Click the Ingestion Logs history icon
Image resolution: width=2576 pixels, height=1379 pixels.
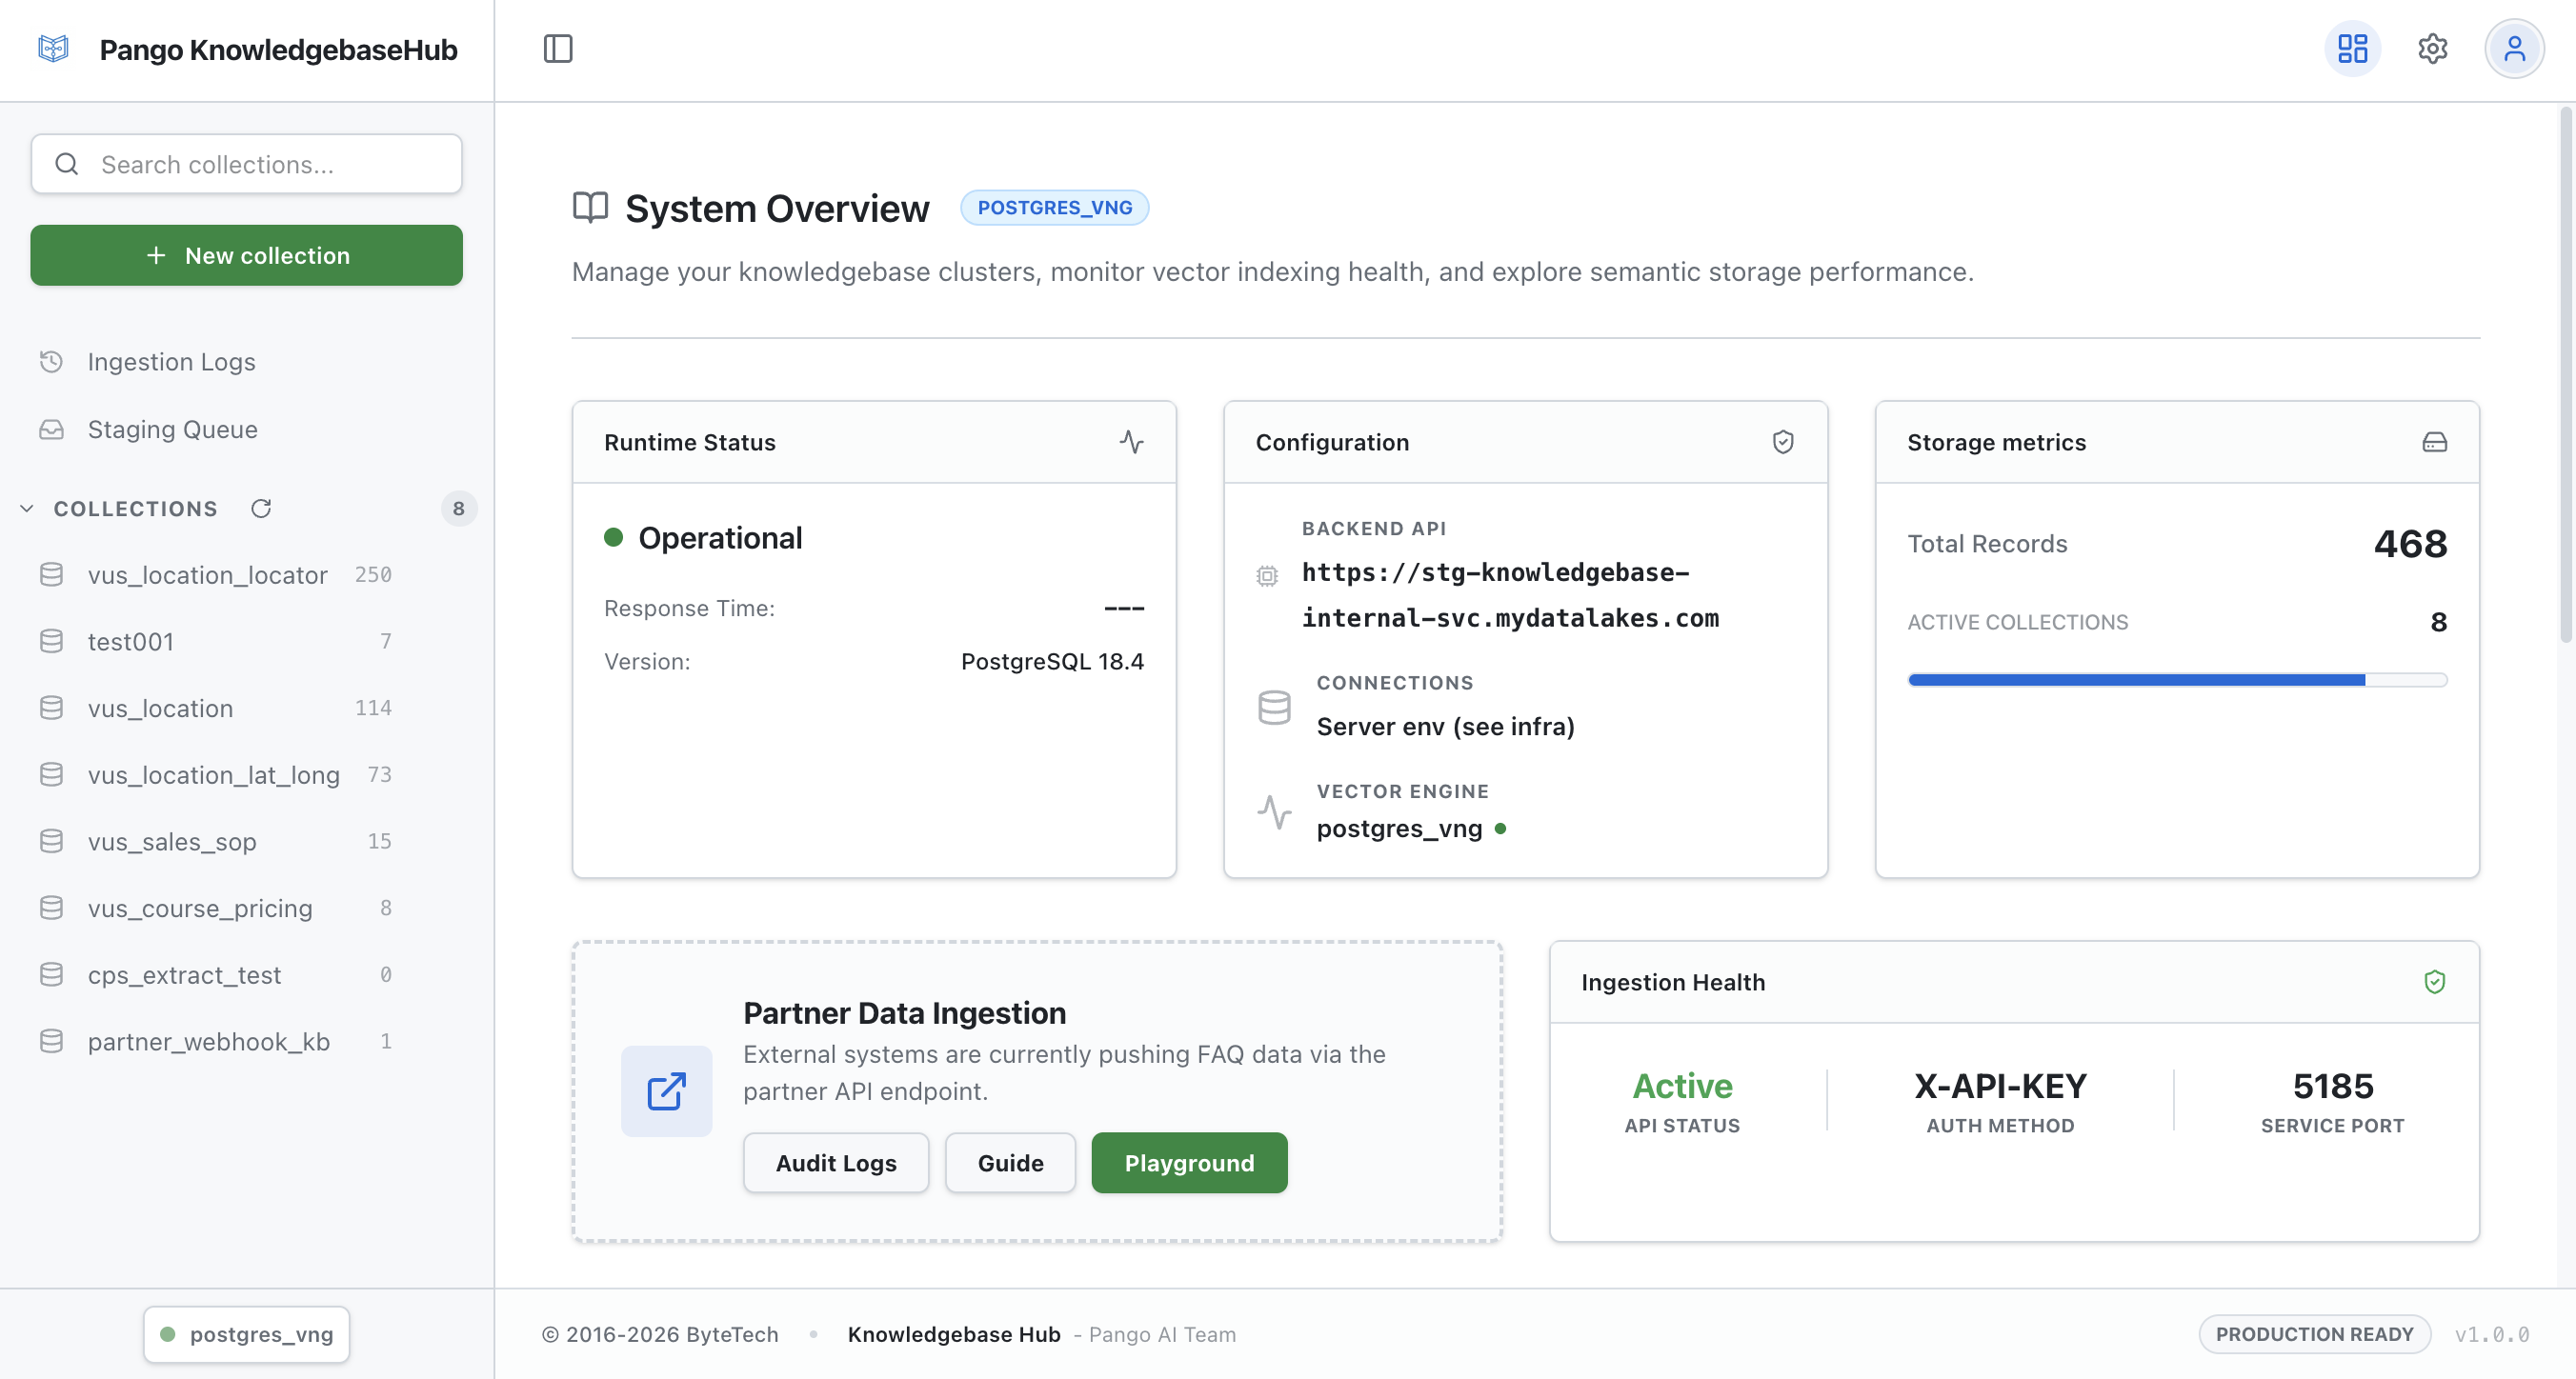click(x=51, y=361)
